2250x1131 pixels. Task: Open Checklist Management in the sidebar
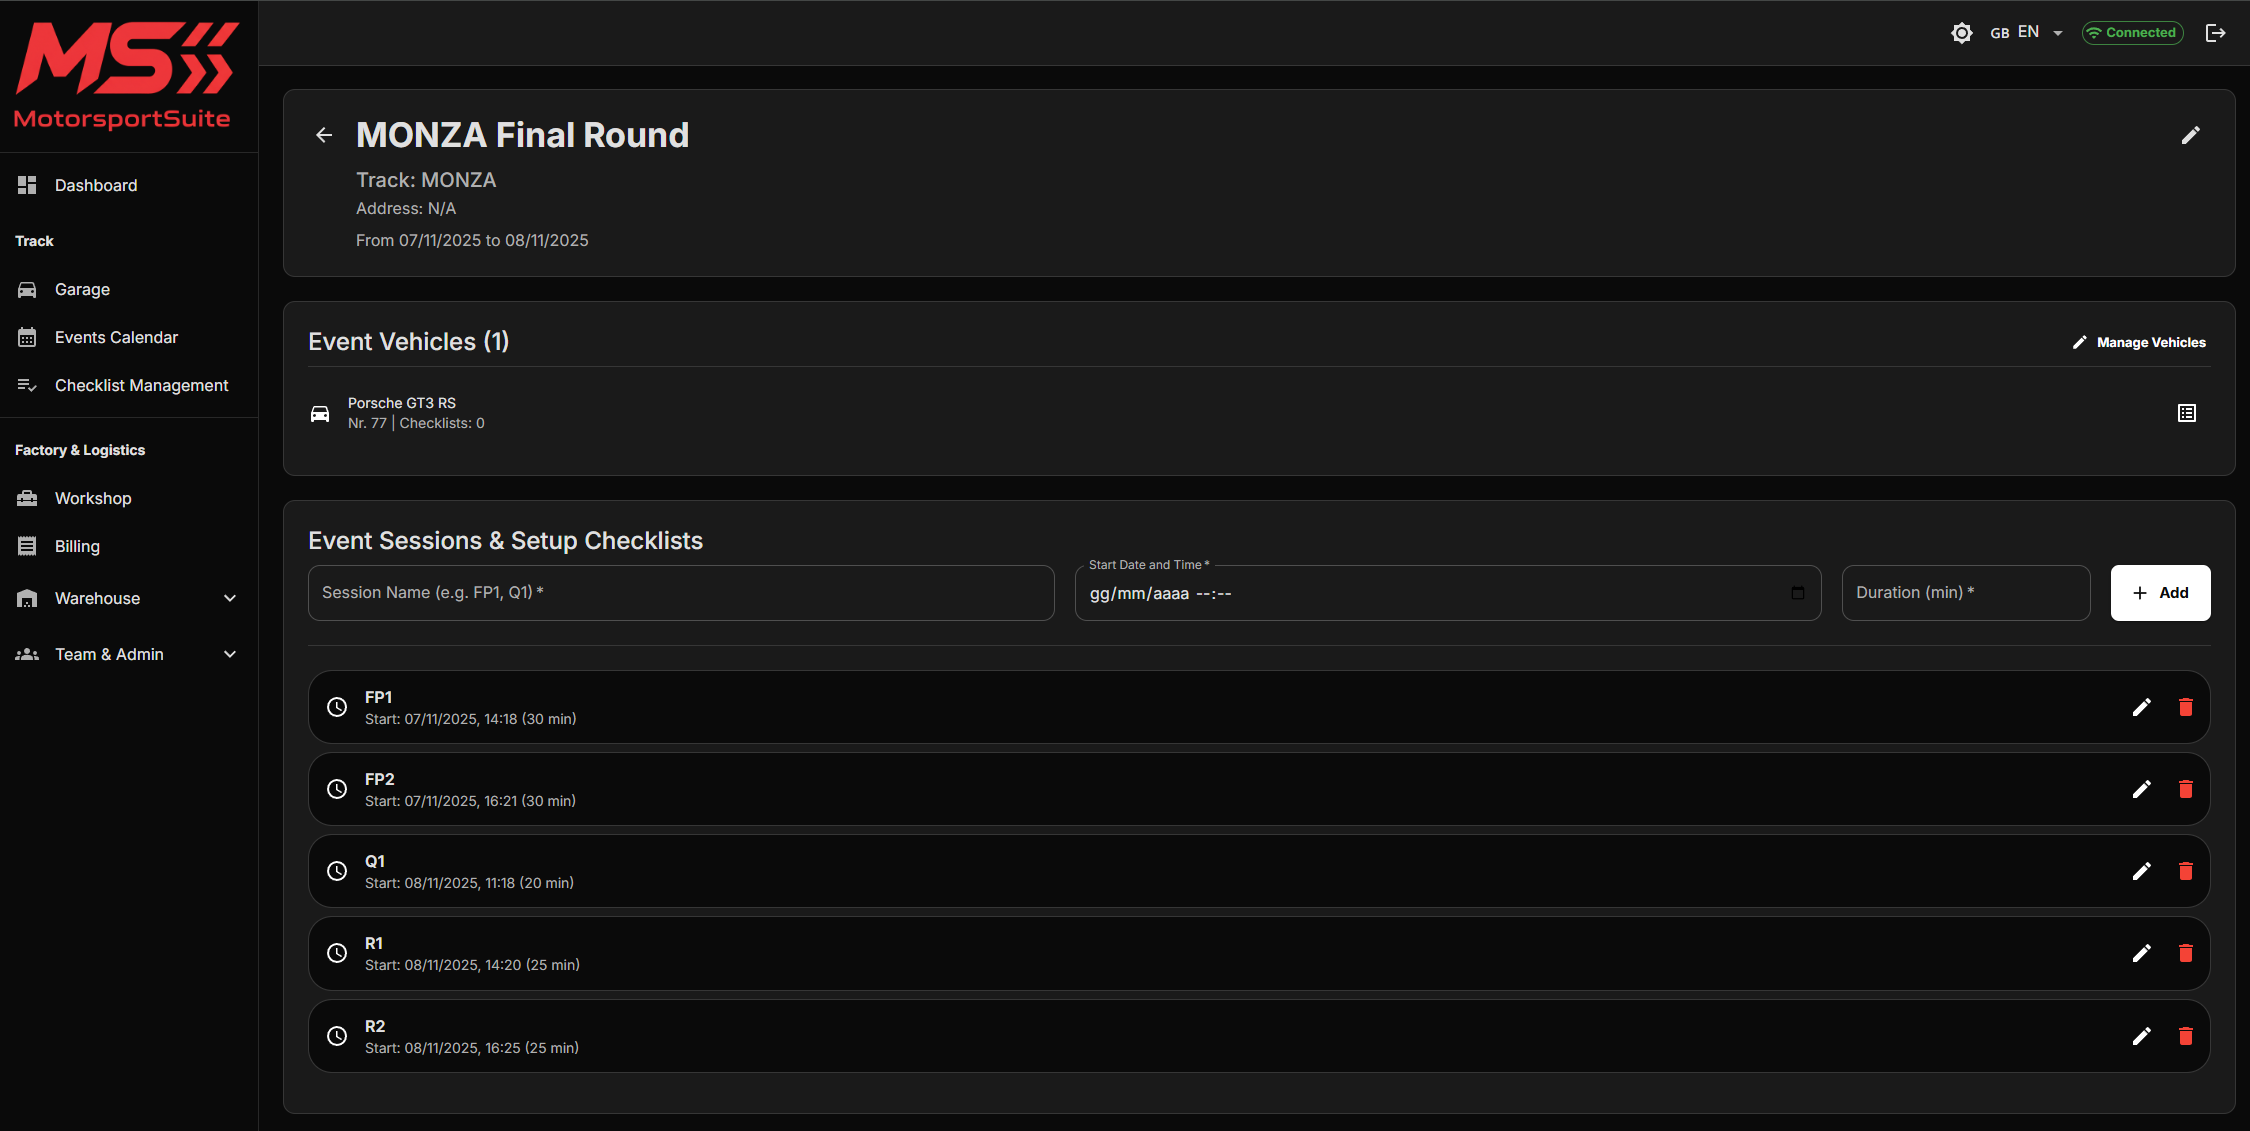click(141, 385)
